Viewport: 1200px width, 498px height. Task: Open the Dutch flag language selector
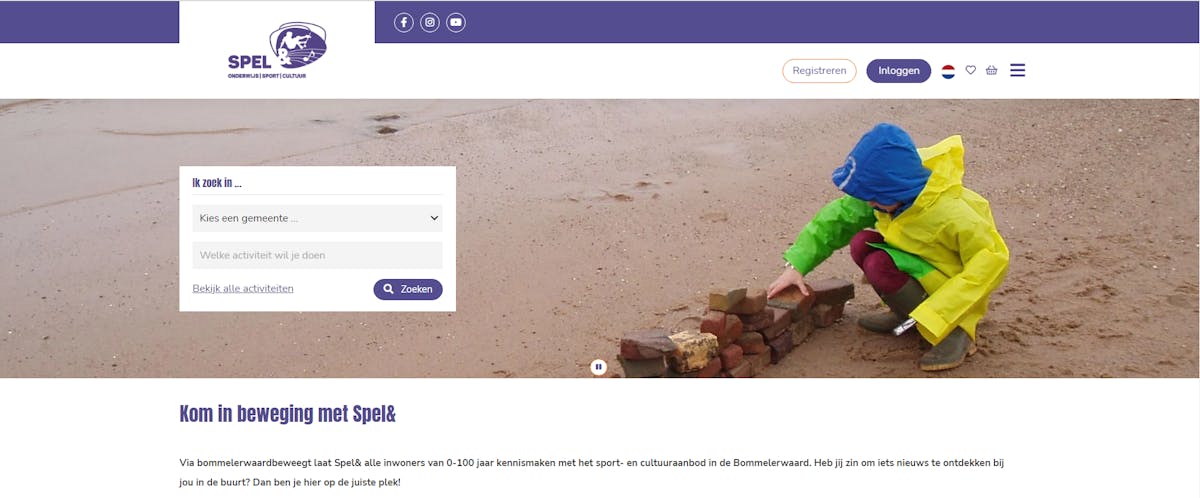point(948,71)
